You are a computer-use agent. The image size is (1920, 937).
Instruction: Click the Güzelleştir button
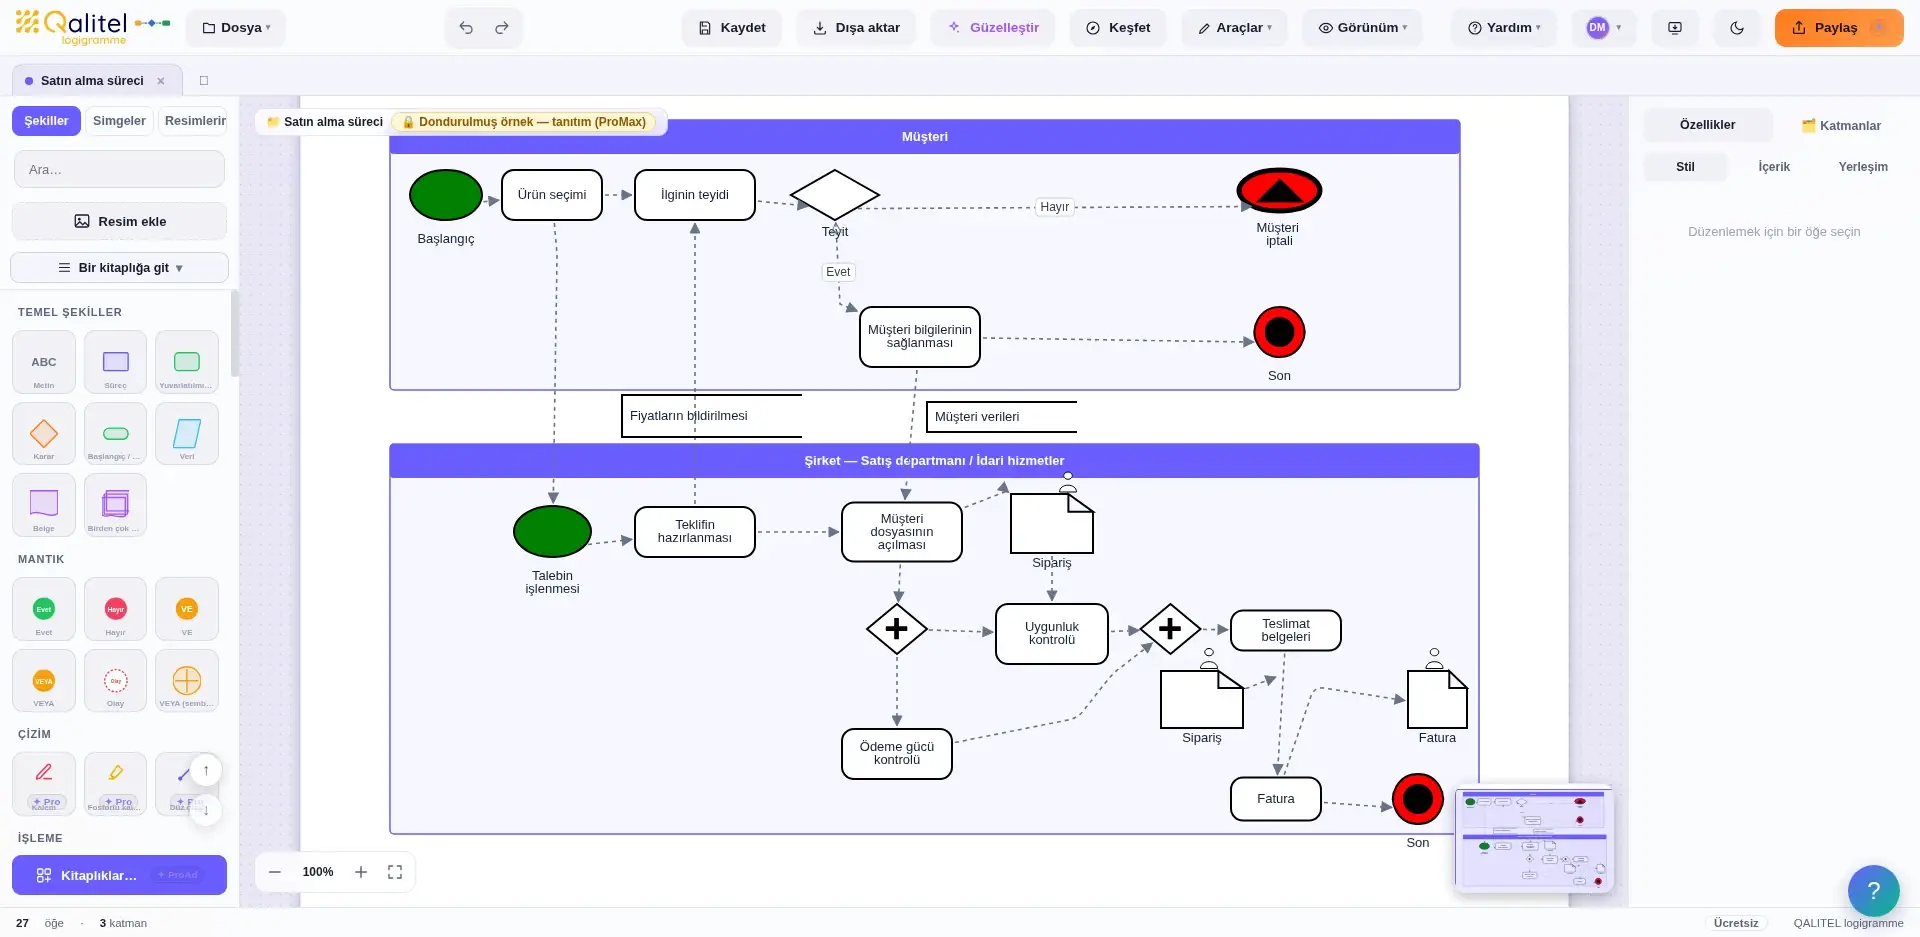994,28
